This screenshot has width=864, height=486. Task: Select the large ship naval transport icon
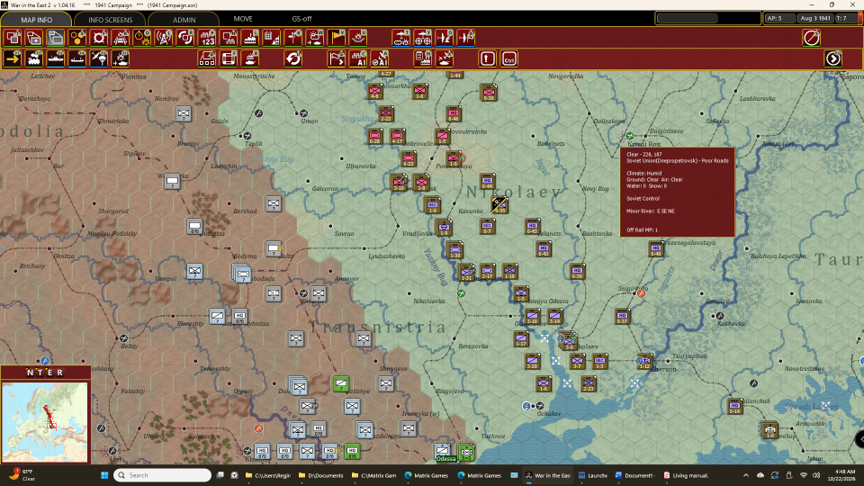(x=56, y=58)
